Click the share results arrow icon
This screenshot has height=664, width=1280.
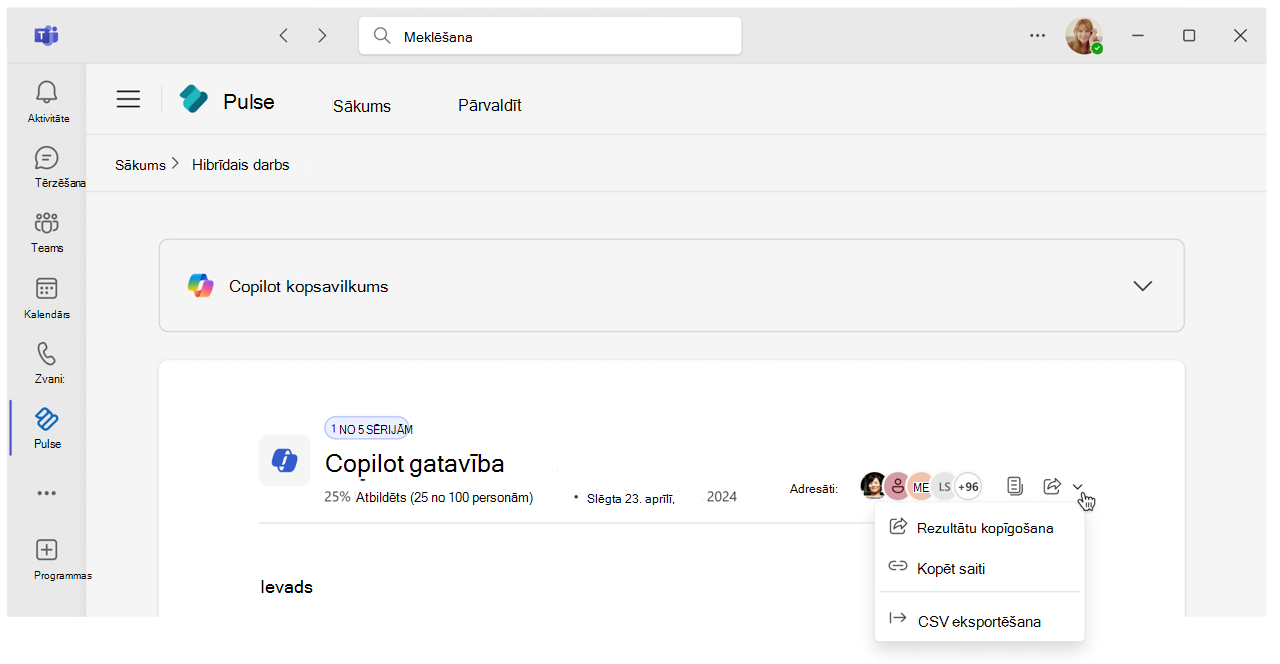pos(1051,486)
